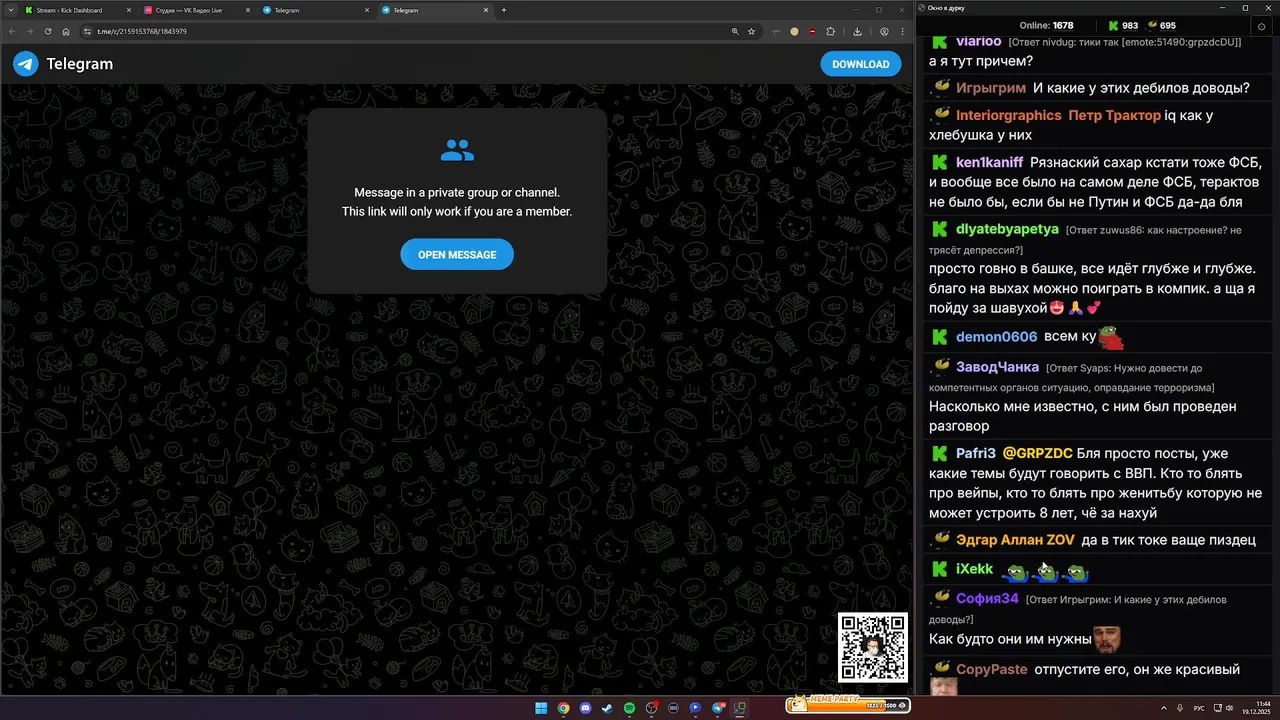Click username dlyatebyapetya in chat
Screen dimensions: 1280x720
(1007, 229)
